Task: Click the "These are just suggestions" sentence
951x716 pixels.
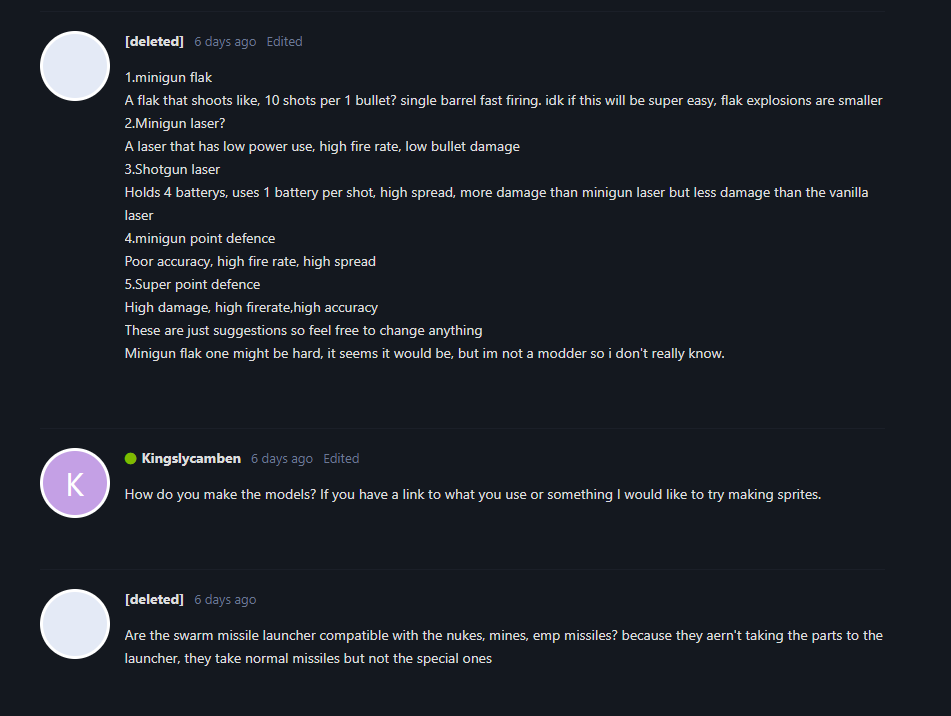Action: tap(303, 330)
